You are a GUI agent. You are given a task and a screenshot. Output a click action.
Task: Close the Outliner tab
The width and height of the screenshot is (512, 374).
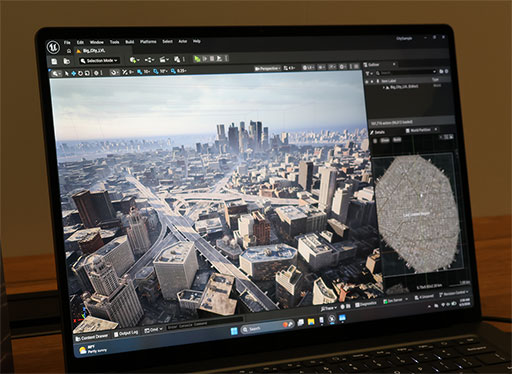(x=394, y=64)
